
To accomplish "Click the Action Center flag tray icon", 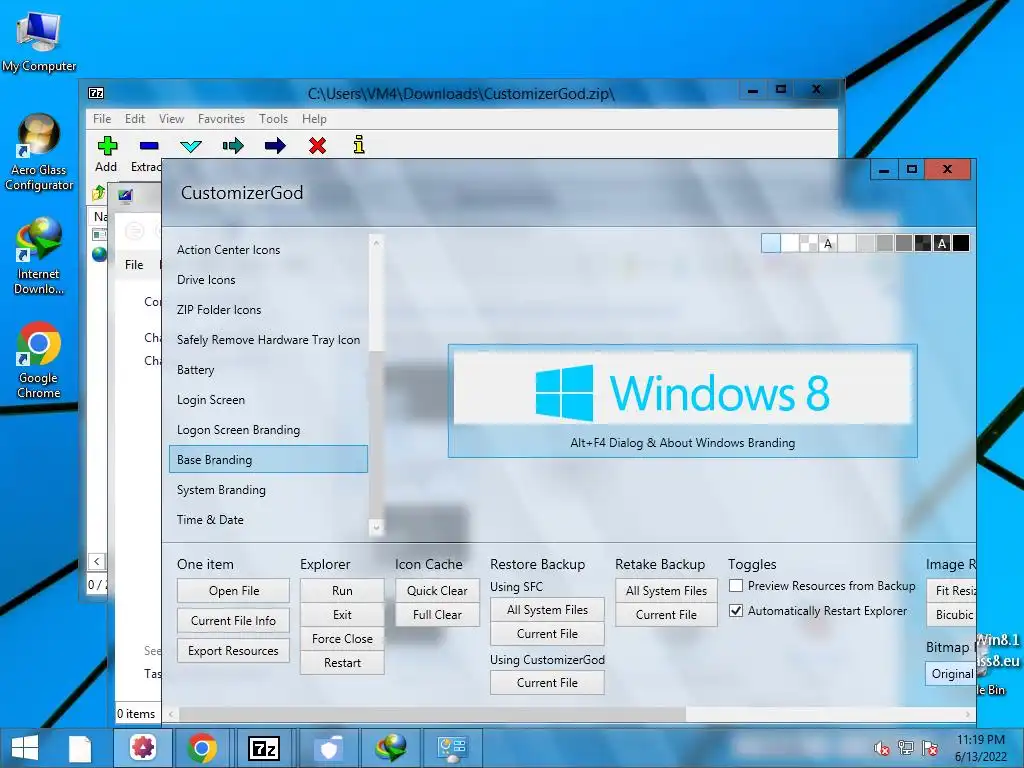I will point(930,748).
